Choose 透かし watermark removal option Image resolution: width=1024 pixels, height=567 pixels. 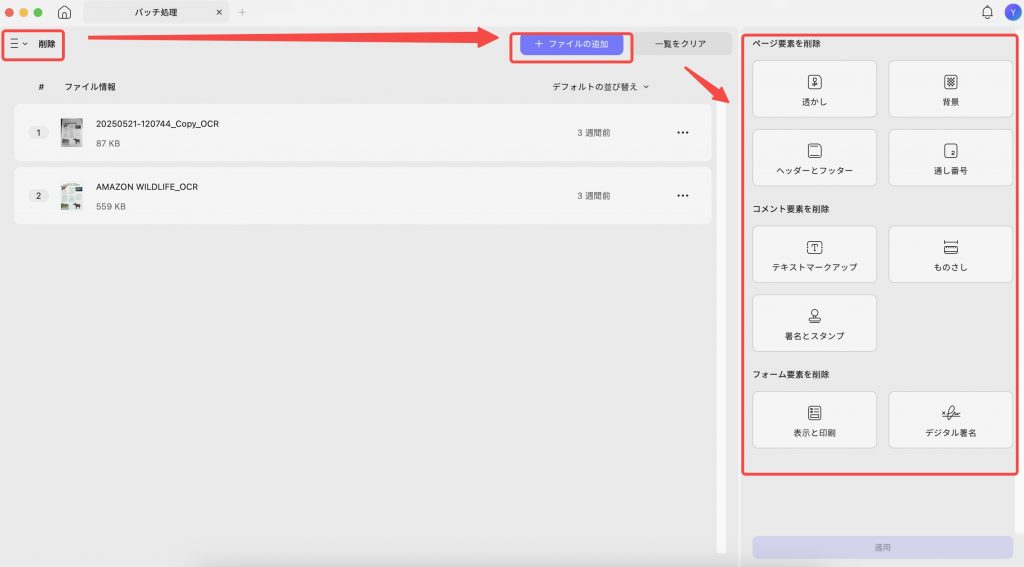tap(814, 89)
